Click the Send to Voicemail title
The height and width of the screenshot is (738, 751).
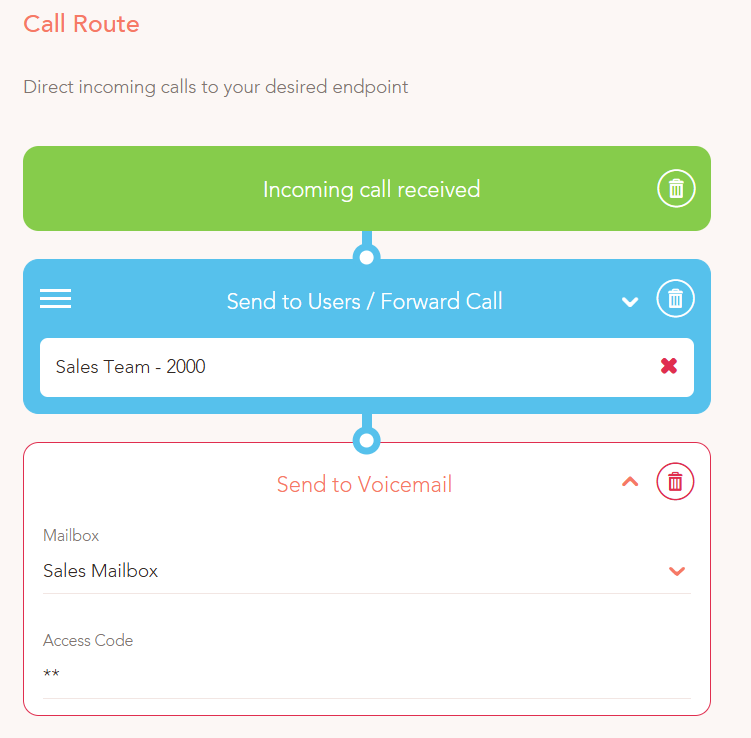364,484
